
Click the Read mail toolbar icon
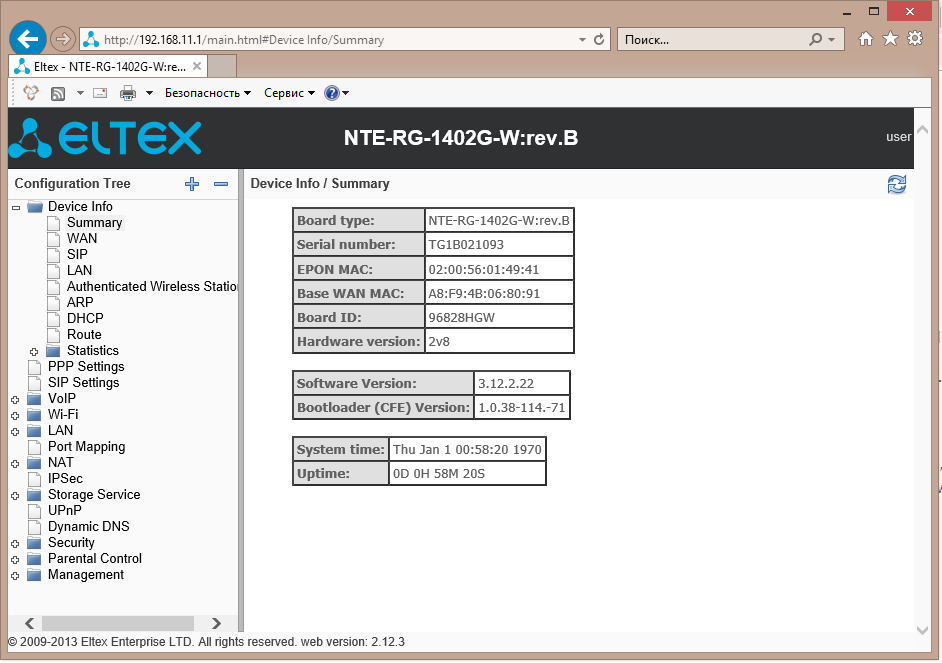click(100, 93)
